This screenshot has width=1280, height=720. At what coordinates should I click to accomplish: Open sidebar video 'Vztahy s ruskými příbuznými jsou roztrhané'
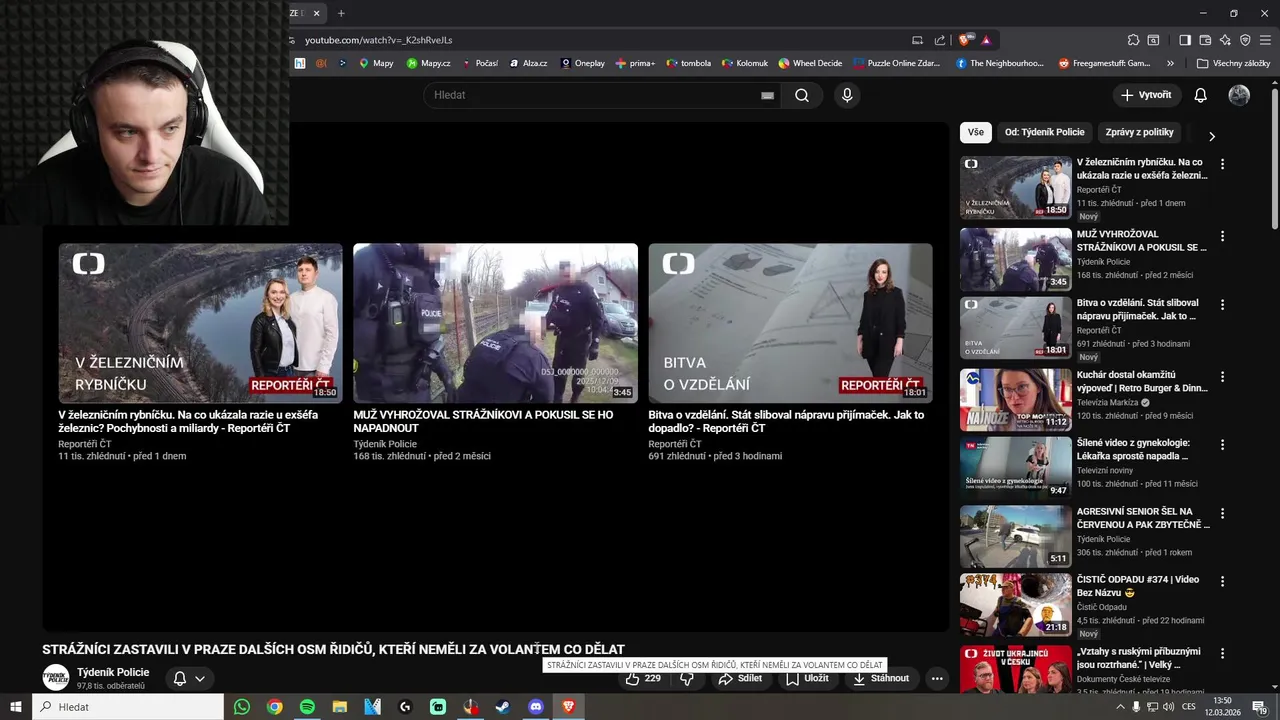point(1138,658)
